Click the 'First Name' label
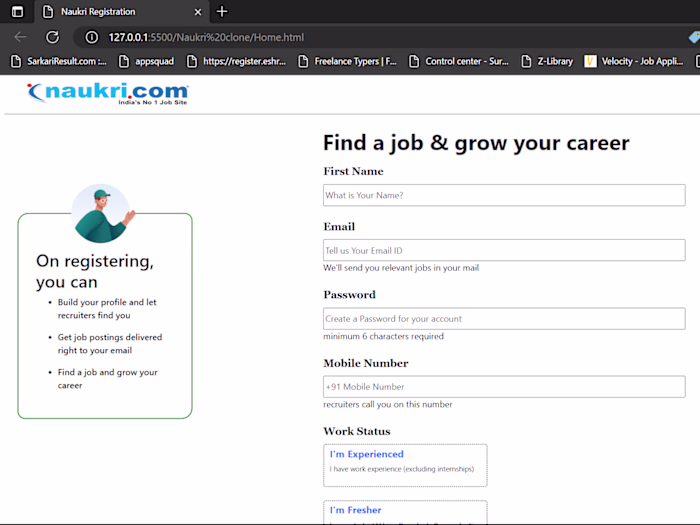 [353, 171]
